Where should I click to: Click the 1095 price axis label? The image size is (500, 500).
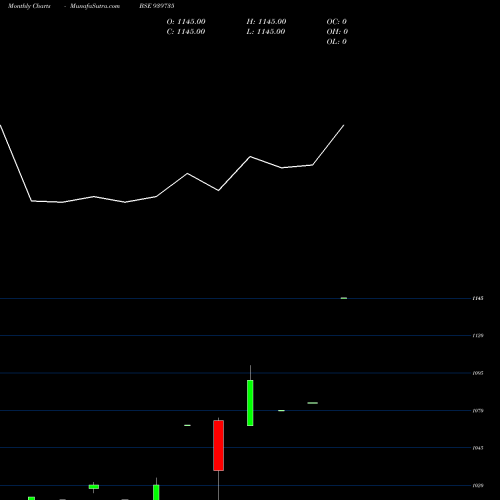(x=478, y=373)
